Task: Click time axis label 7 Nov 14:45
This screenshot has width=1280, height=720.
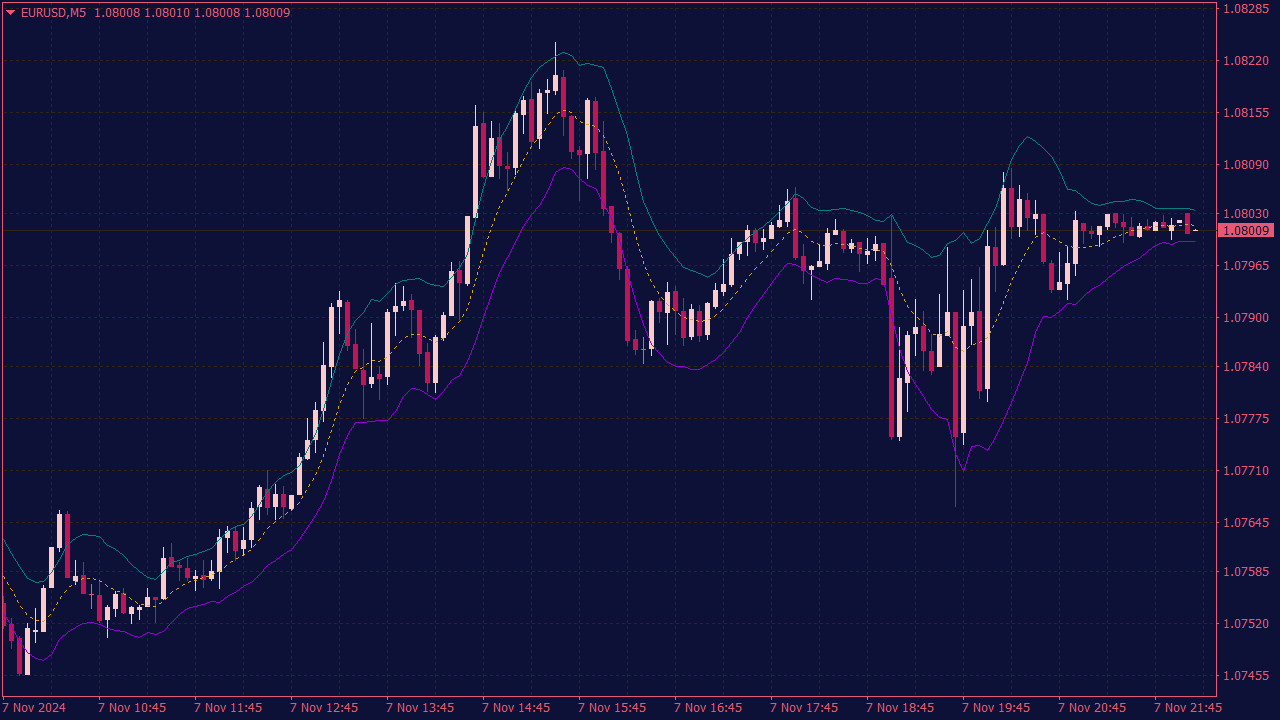Action: (516, 708)
